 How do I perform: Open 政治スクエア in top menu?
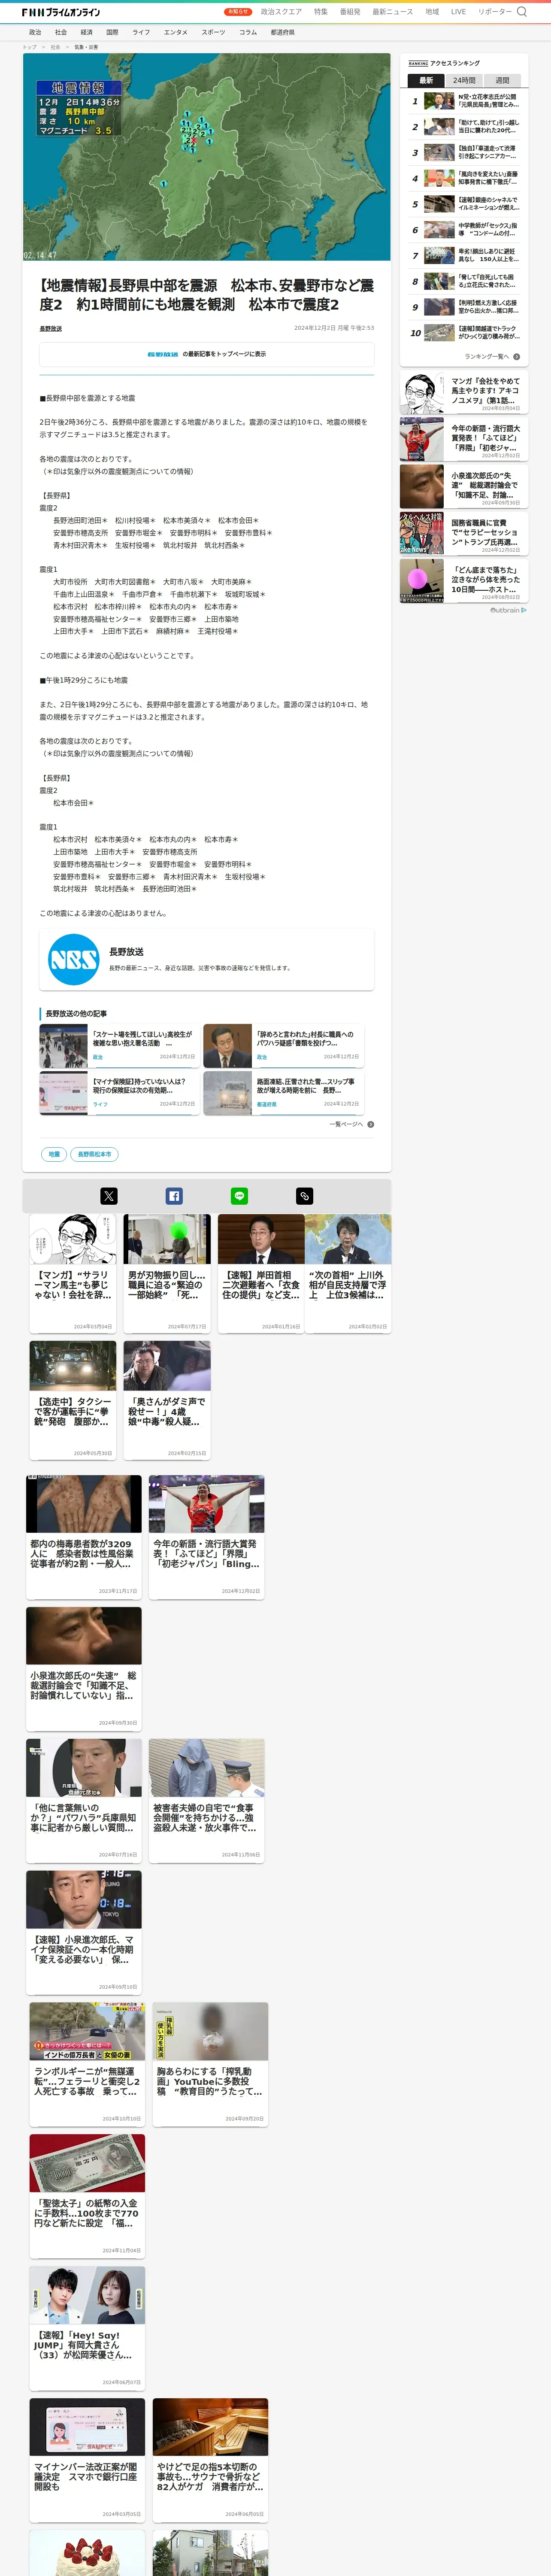[281, 12]
